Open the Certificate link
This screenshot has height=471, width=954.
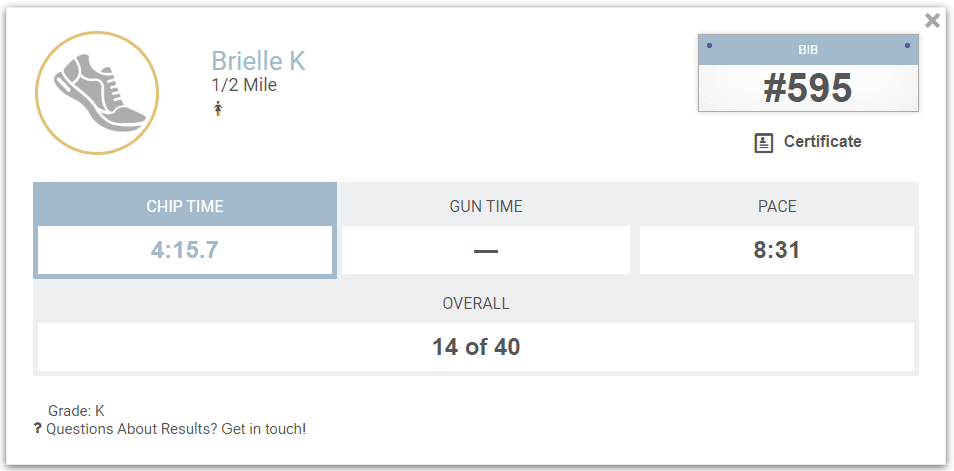tap(822, 142)
